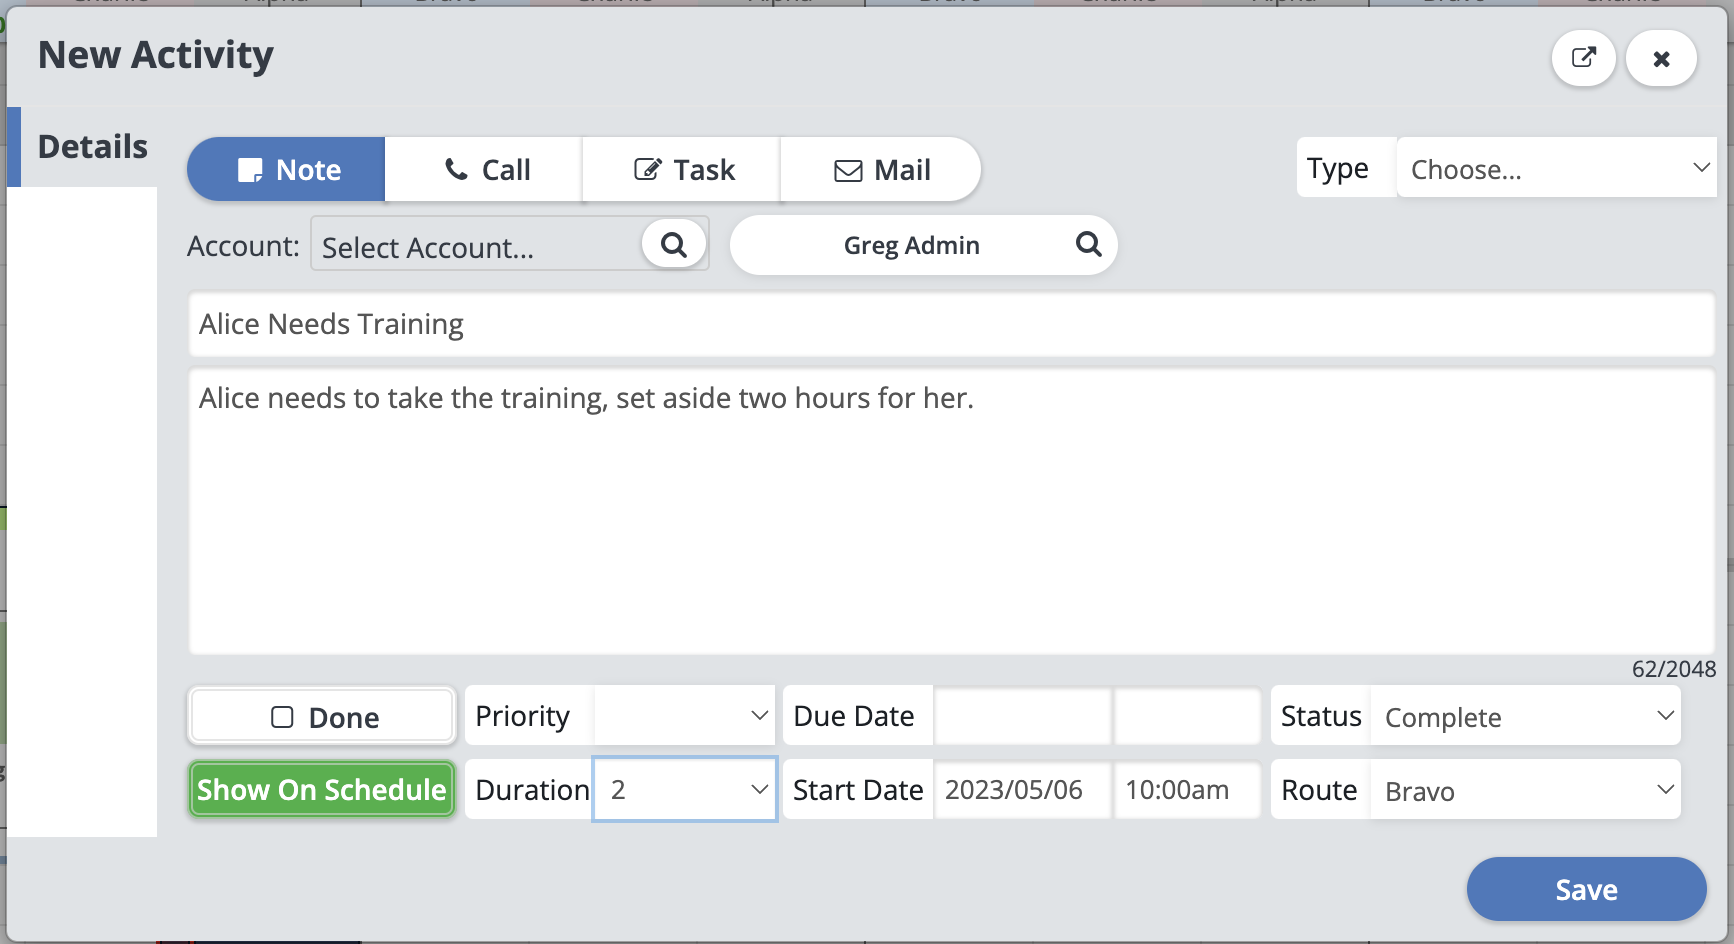Click the Save button
1734x944 pixels.
click(x=1586, y=889)
